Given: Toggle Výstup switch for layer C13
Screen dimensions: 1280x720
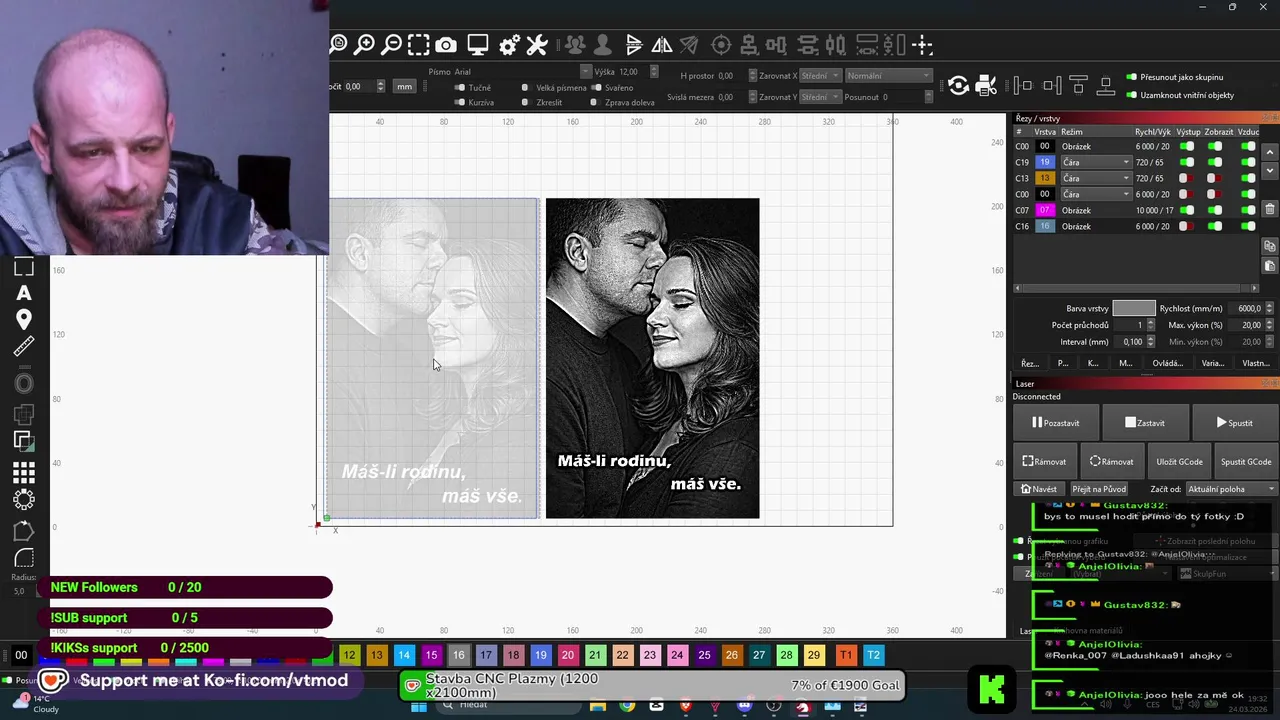Looking at the screenshot, I should tap(1187, 178).
